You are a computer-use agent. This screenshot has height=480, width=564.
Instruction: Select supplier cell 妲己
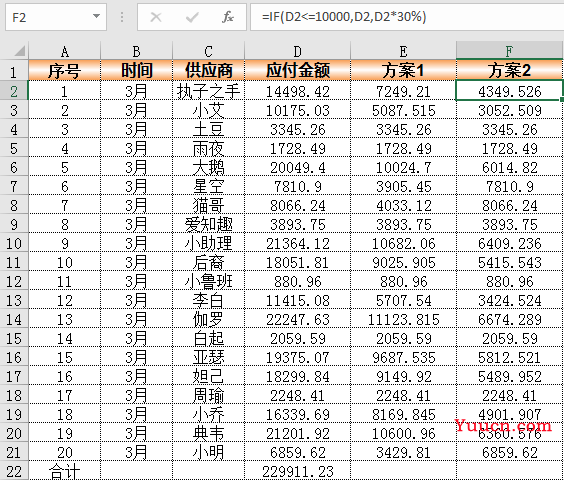coord(209,376)
